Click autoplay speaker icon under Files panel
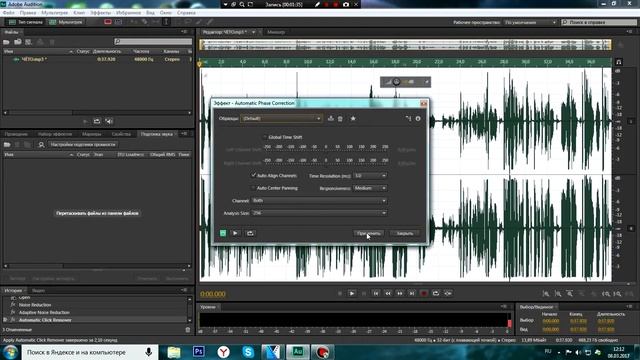Viewport: 640px width, 360px height. pos(109,121)
